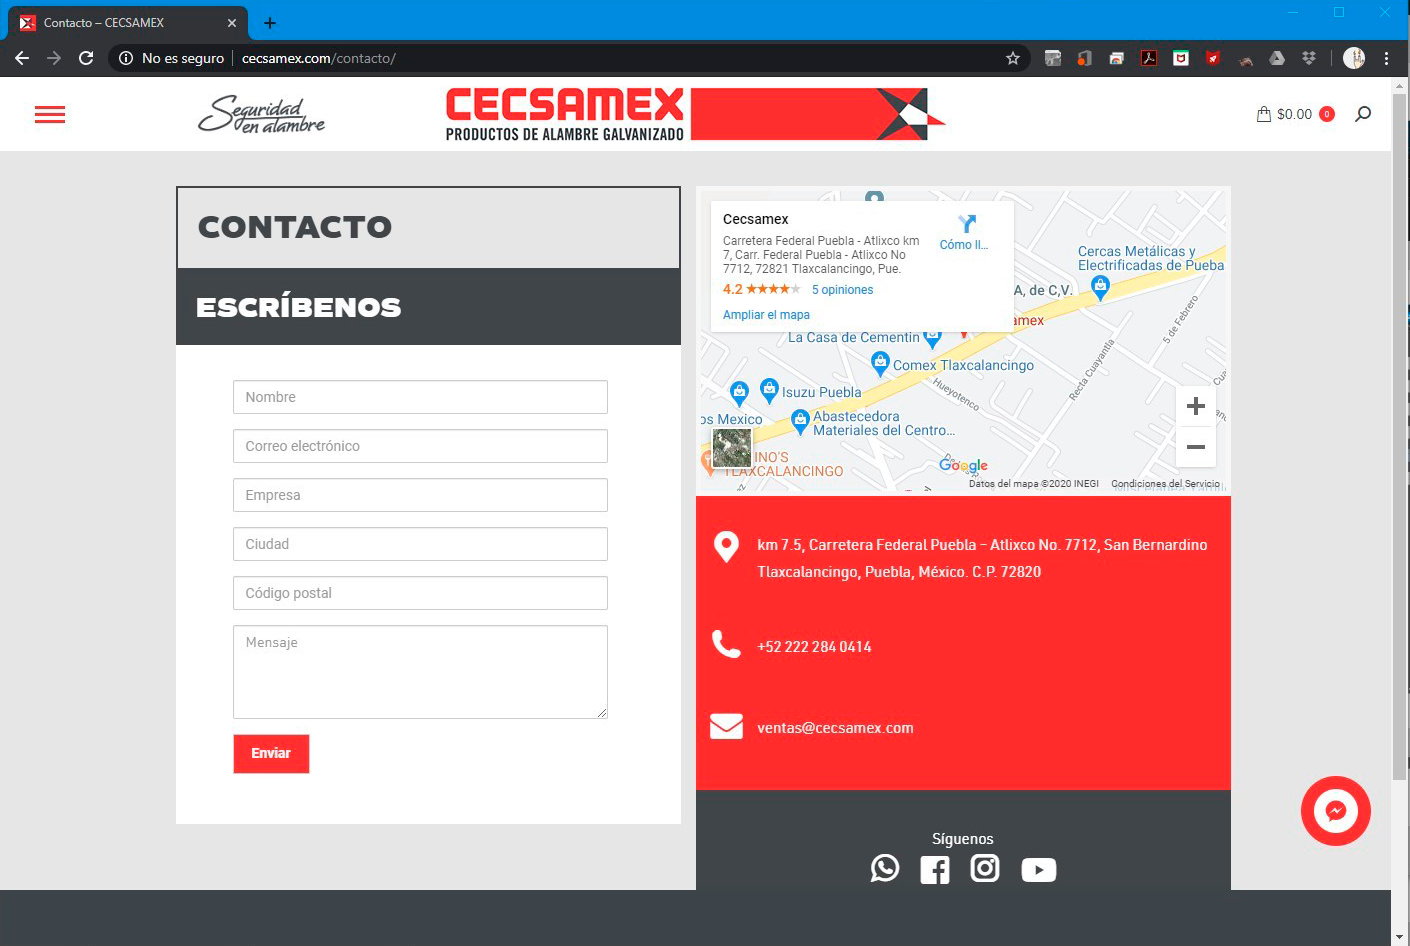Image resolution: width=1410 pixels, height=946 pixels.
Task: Click the Empresa input field
Action: (420, 495)
